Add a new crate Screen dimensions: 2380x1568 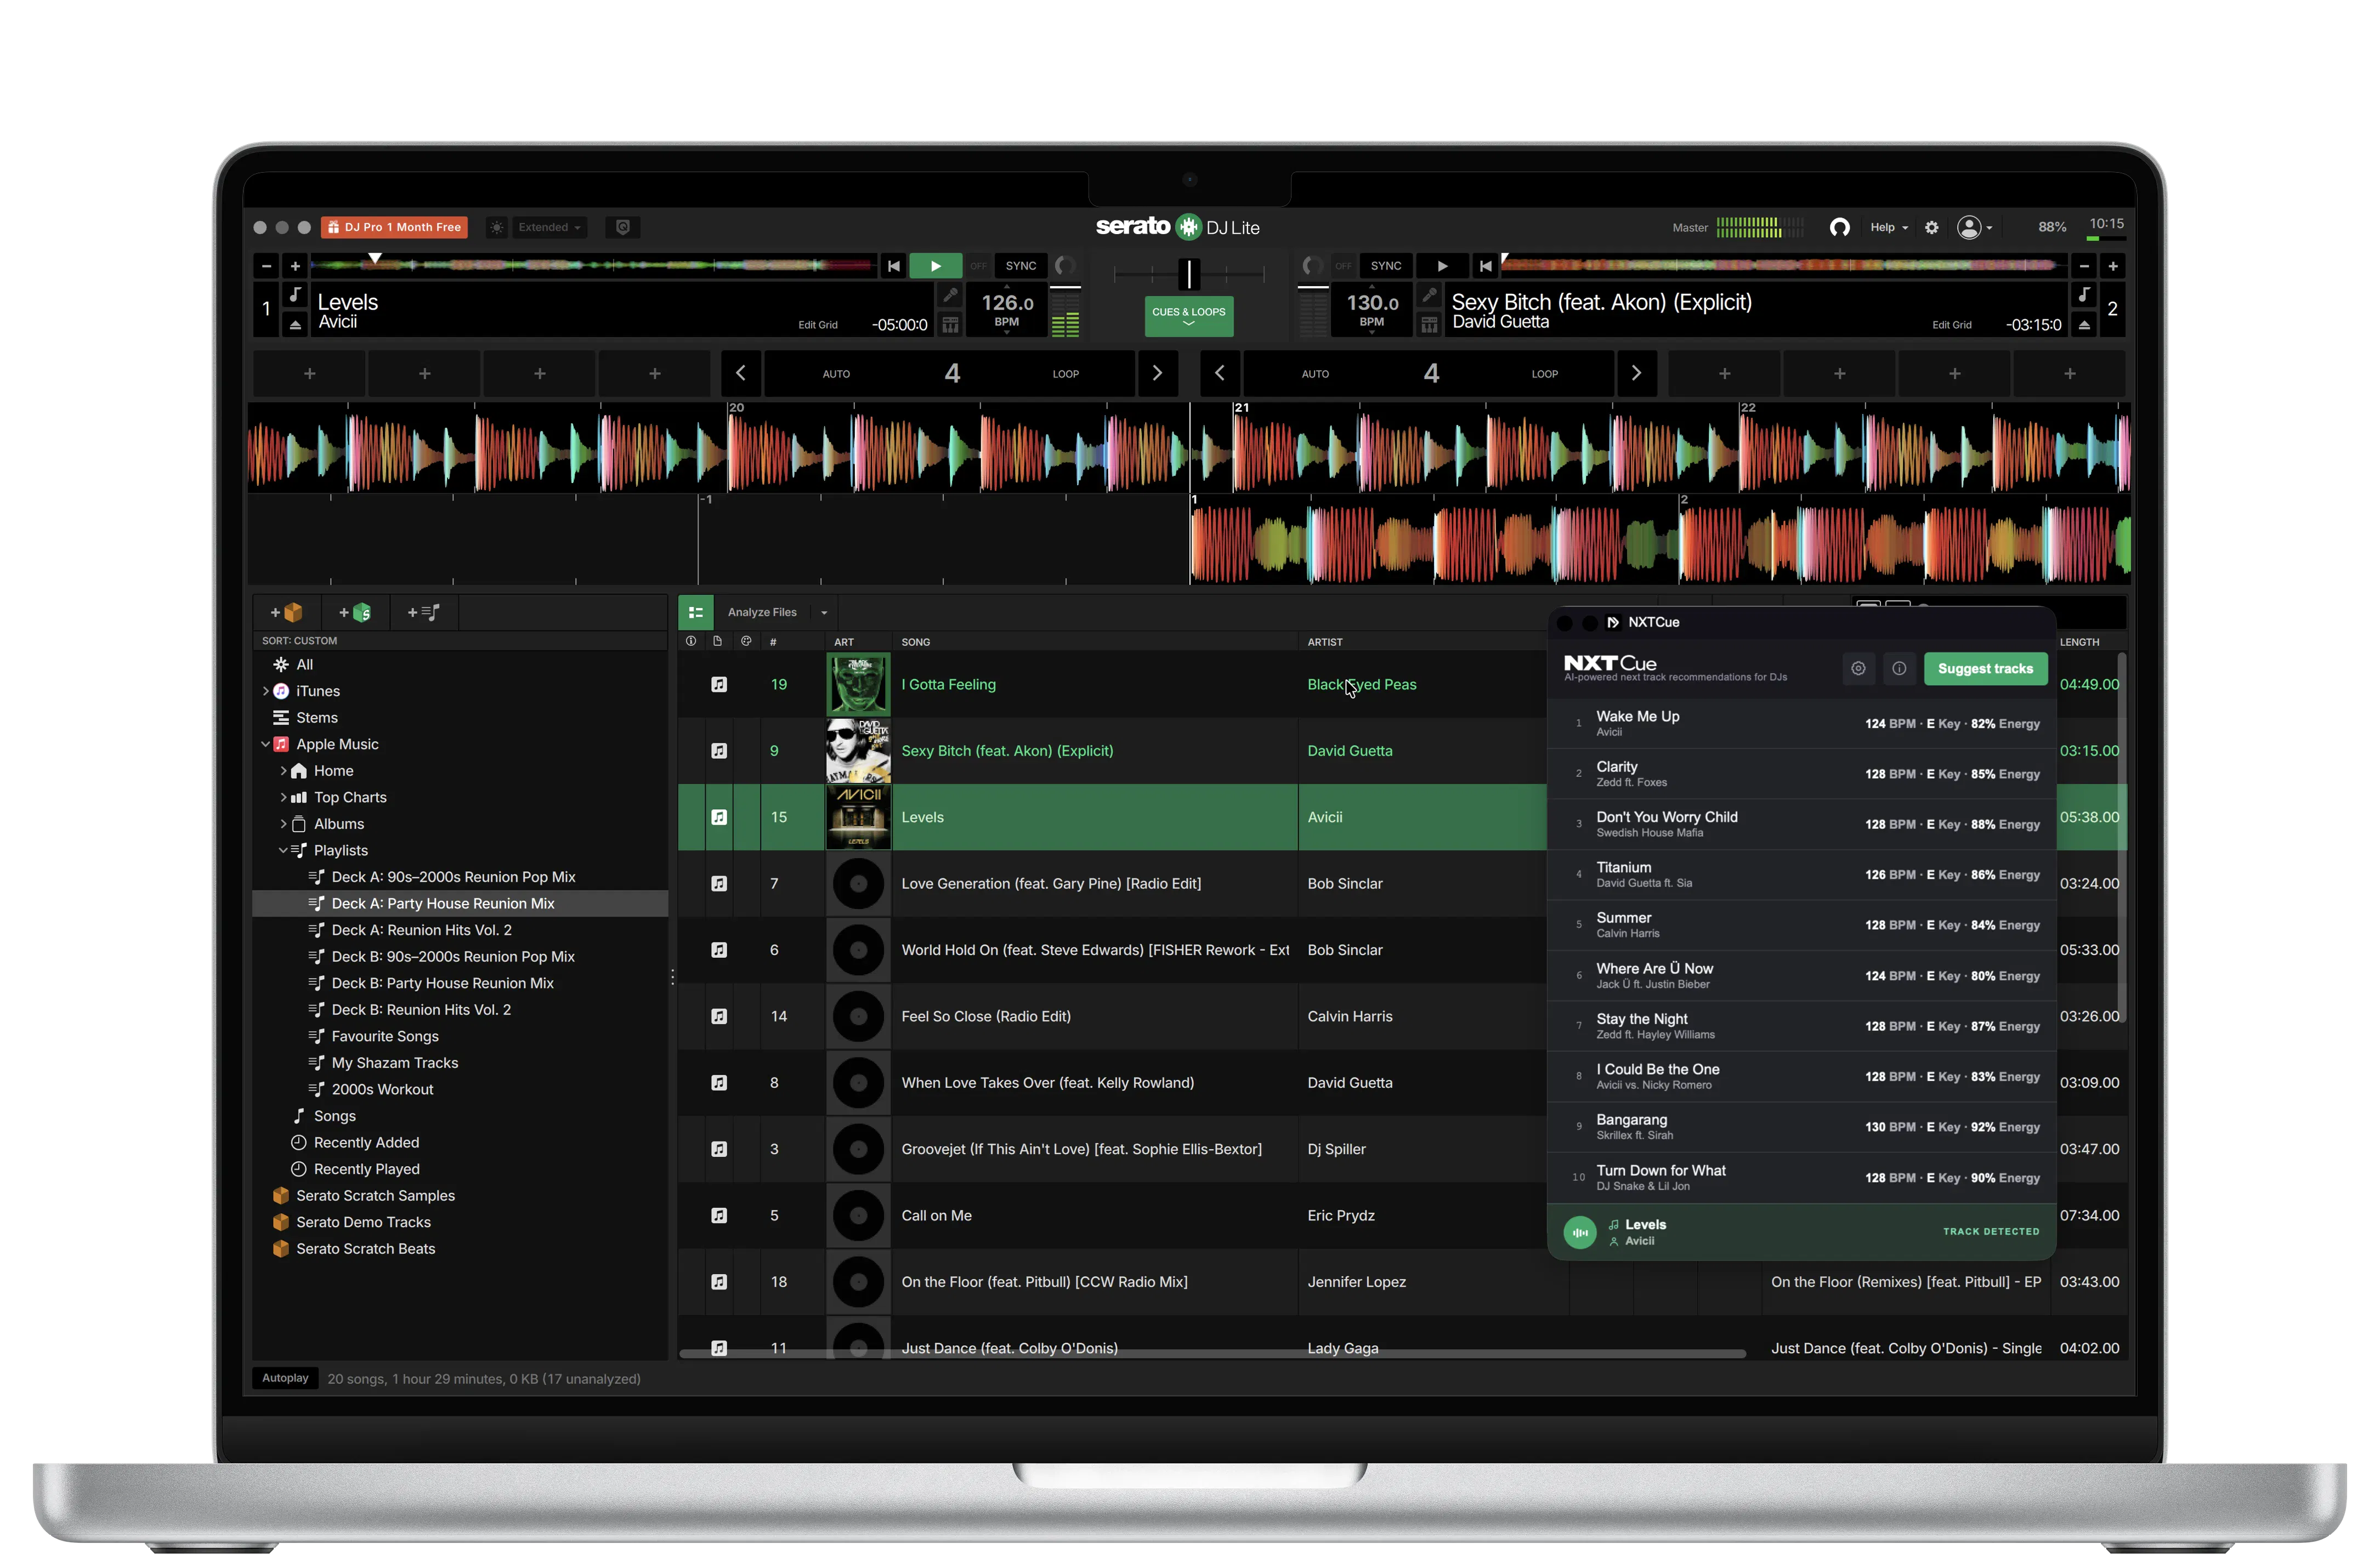(286, 613)
